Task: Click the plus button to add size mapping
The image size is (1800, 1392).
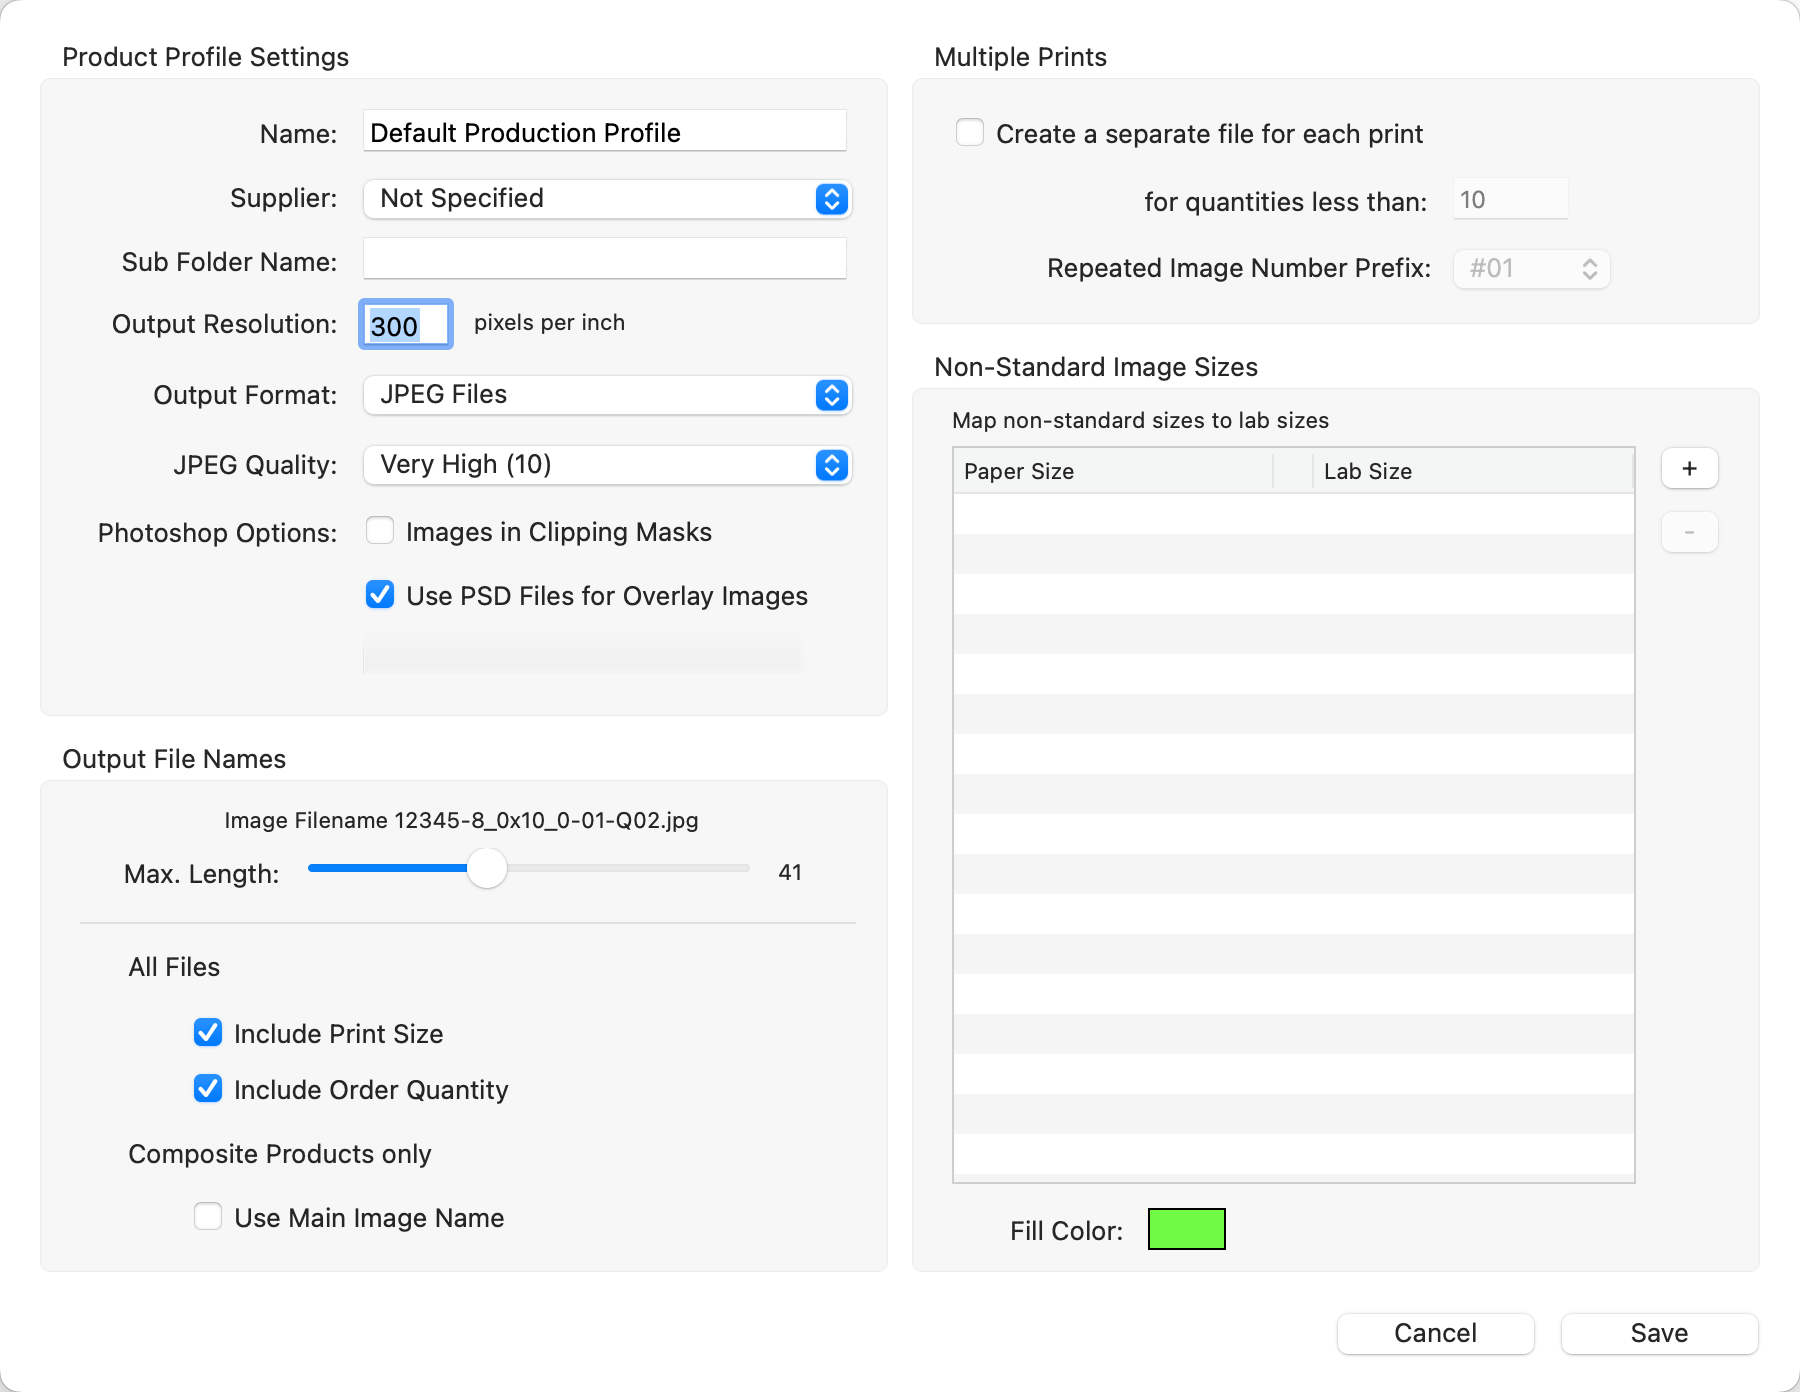Action: [1689, 469]
